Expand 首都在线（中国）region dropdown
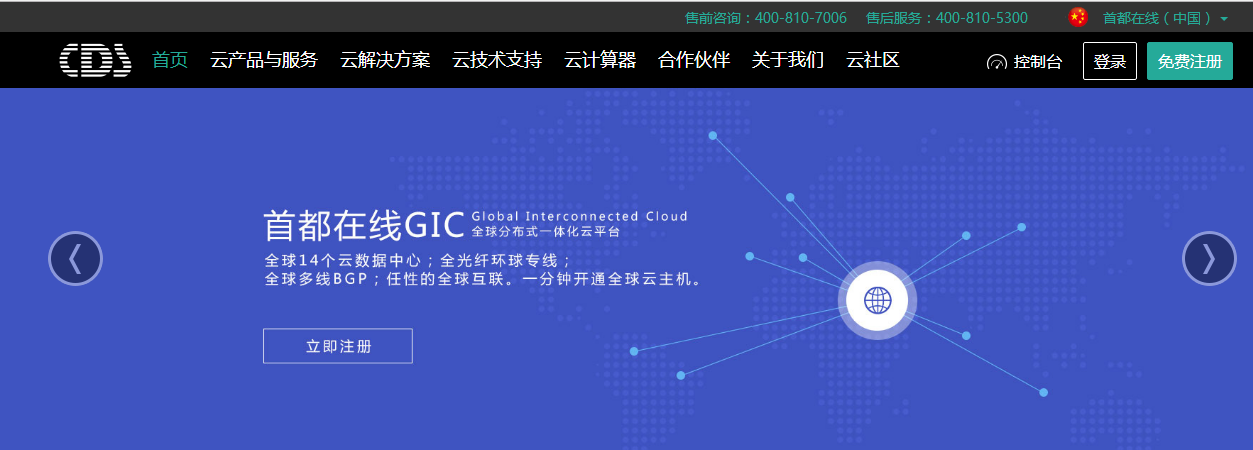Screen dimensions: 1253x450 pos(1165,18)
